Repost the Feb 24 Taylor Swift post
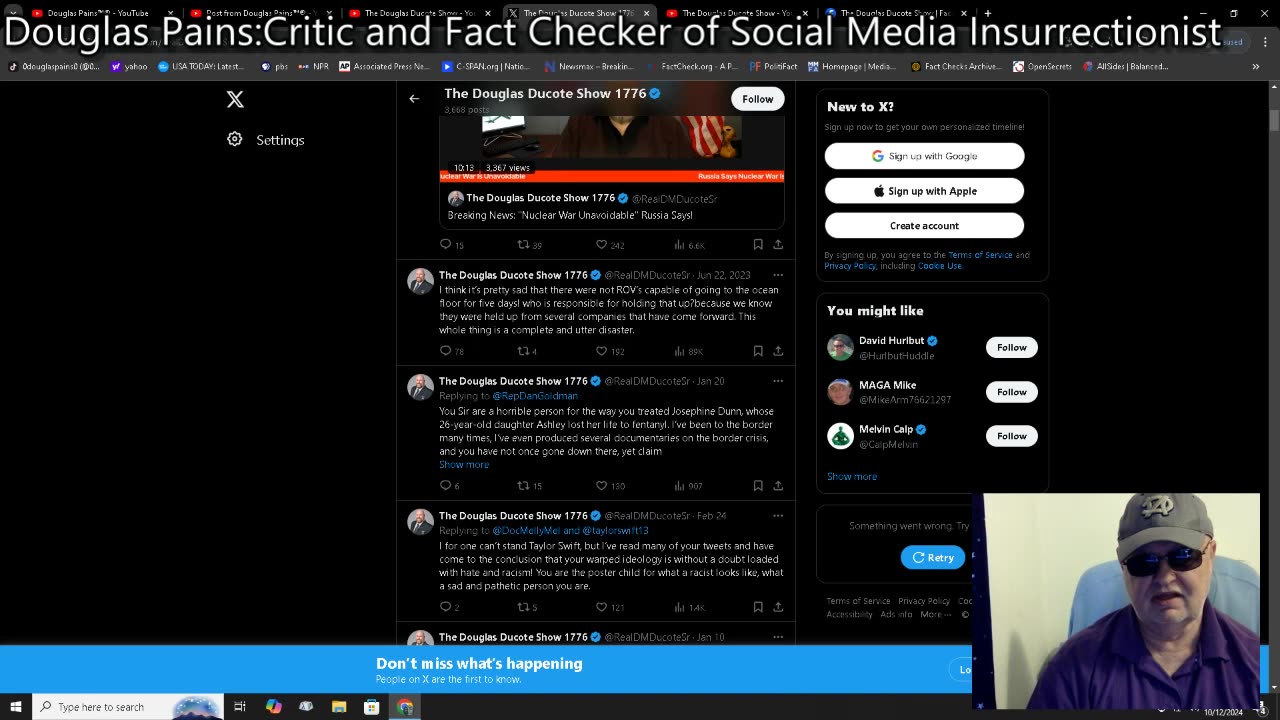The height and width of the screenshot is (720, 1280). click(x=523, y=607)
